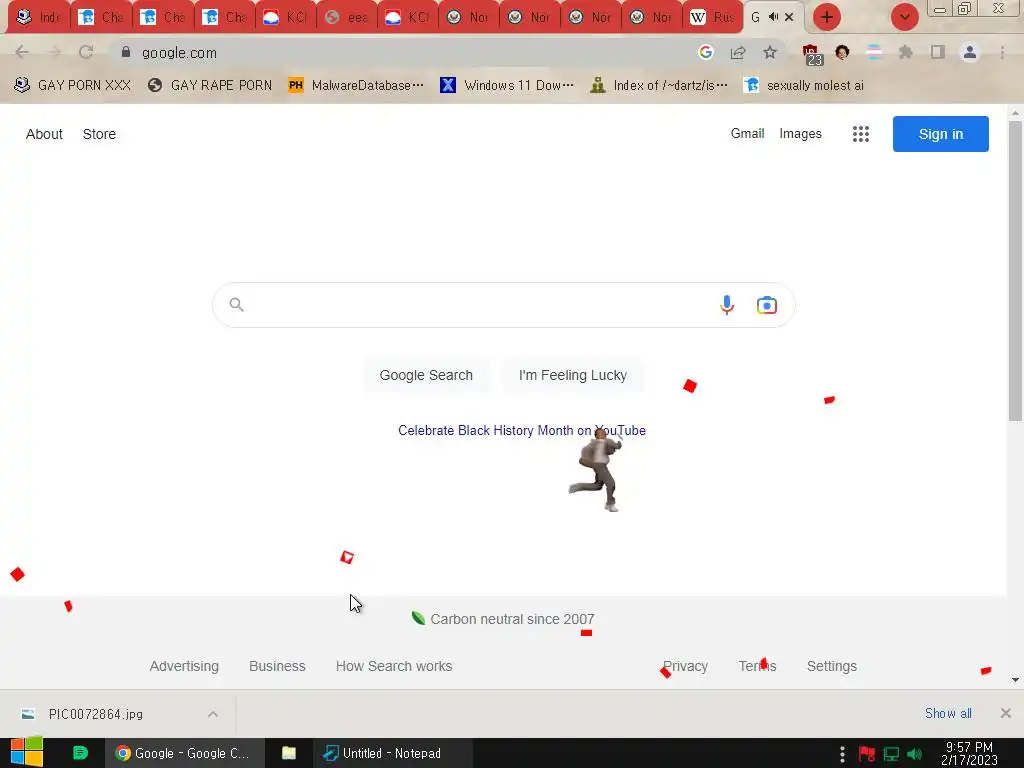
Task: Open the Windows Start menu
Action: click(x=27, y=753)
